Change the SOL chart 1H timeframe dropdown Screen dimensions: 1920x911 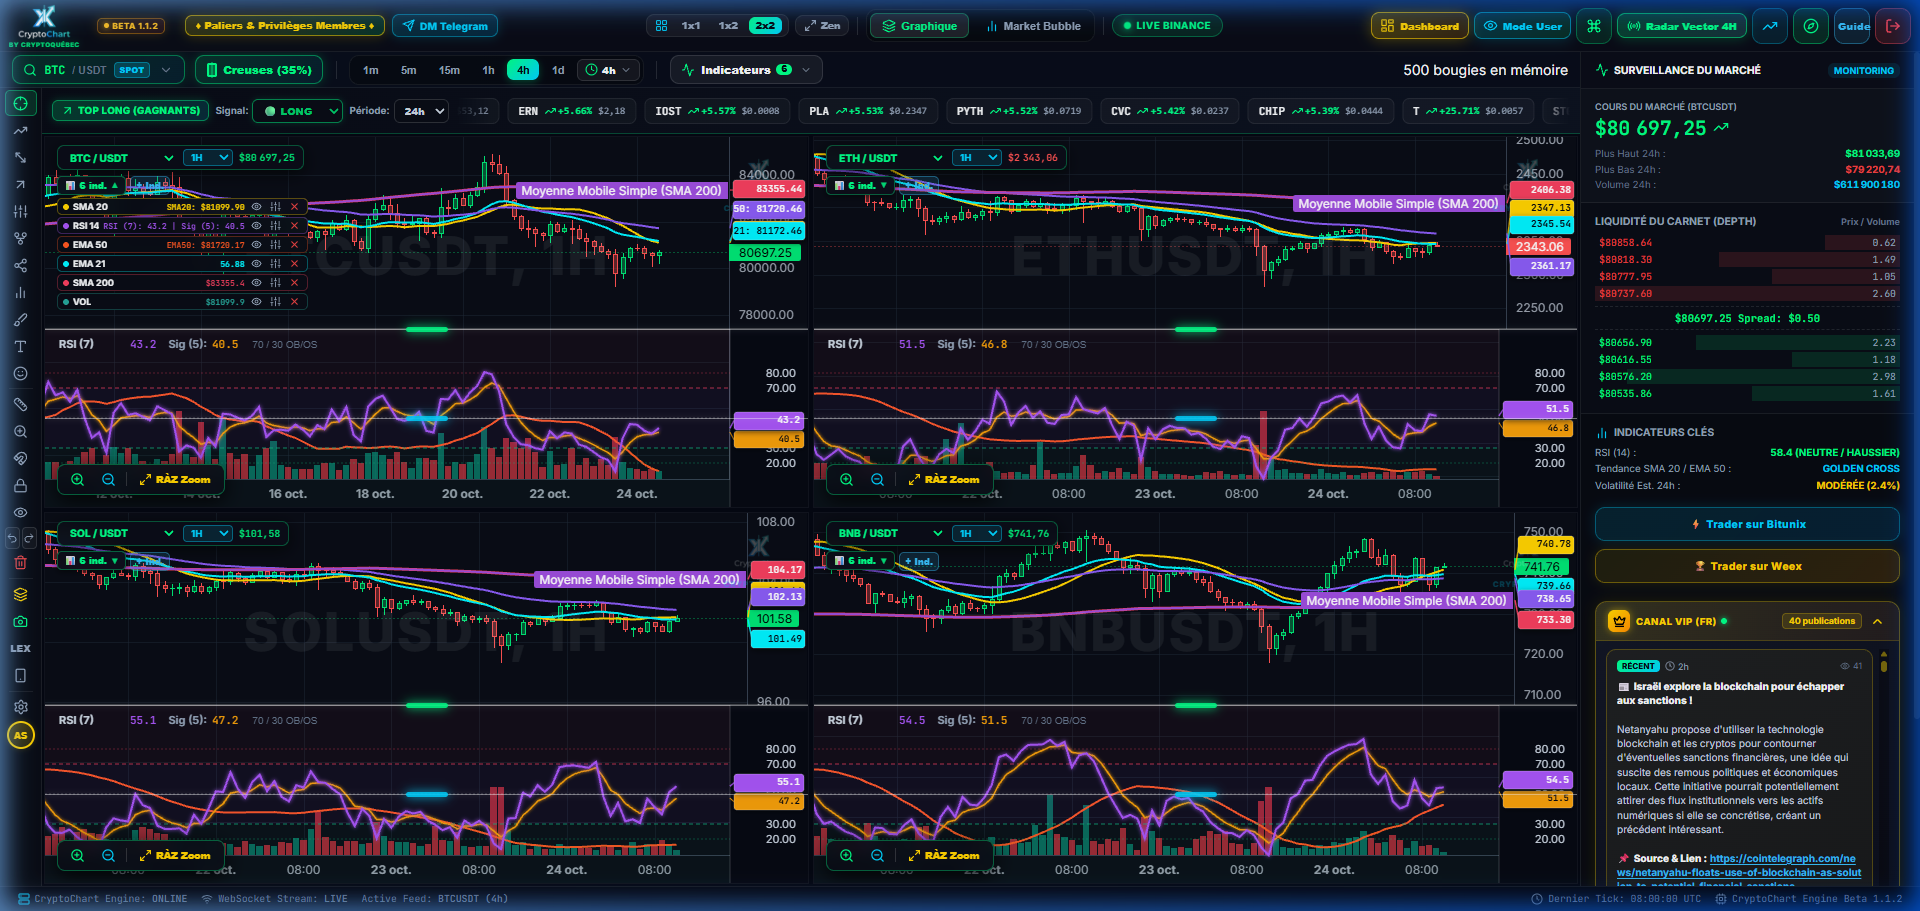208,534
